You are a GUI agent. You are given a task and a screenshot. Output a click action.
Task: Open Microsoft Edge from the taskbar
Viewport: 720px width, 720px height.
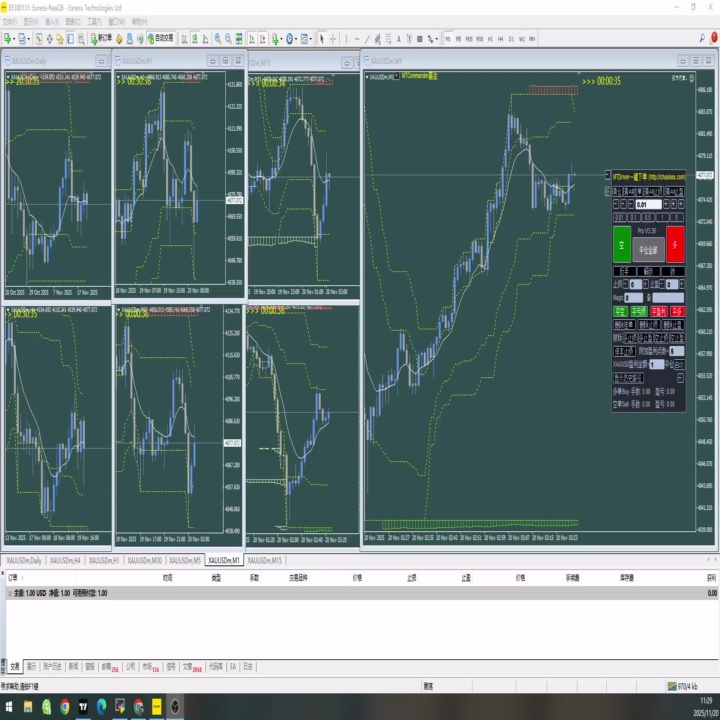pyautogui.click(x=101, y=707)
